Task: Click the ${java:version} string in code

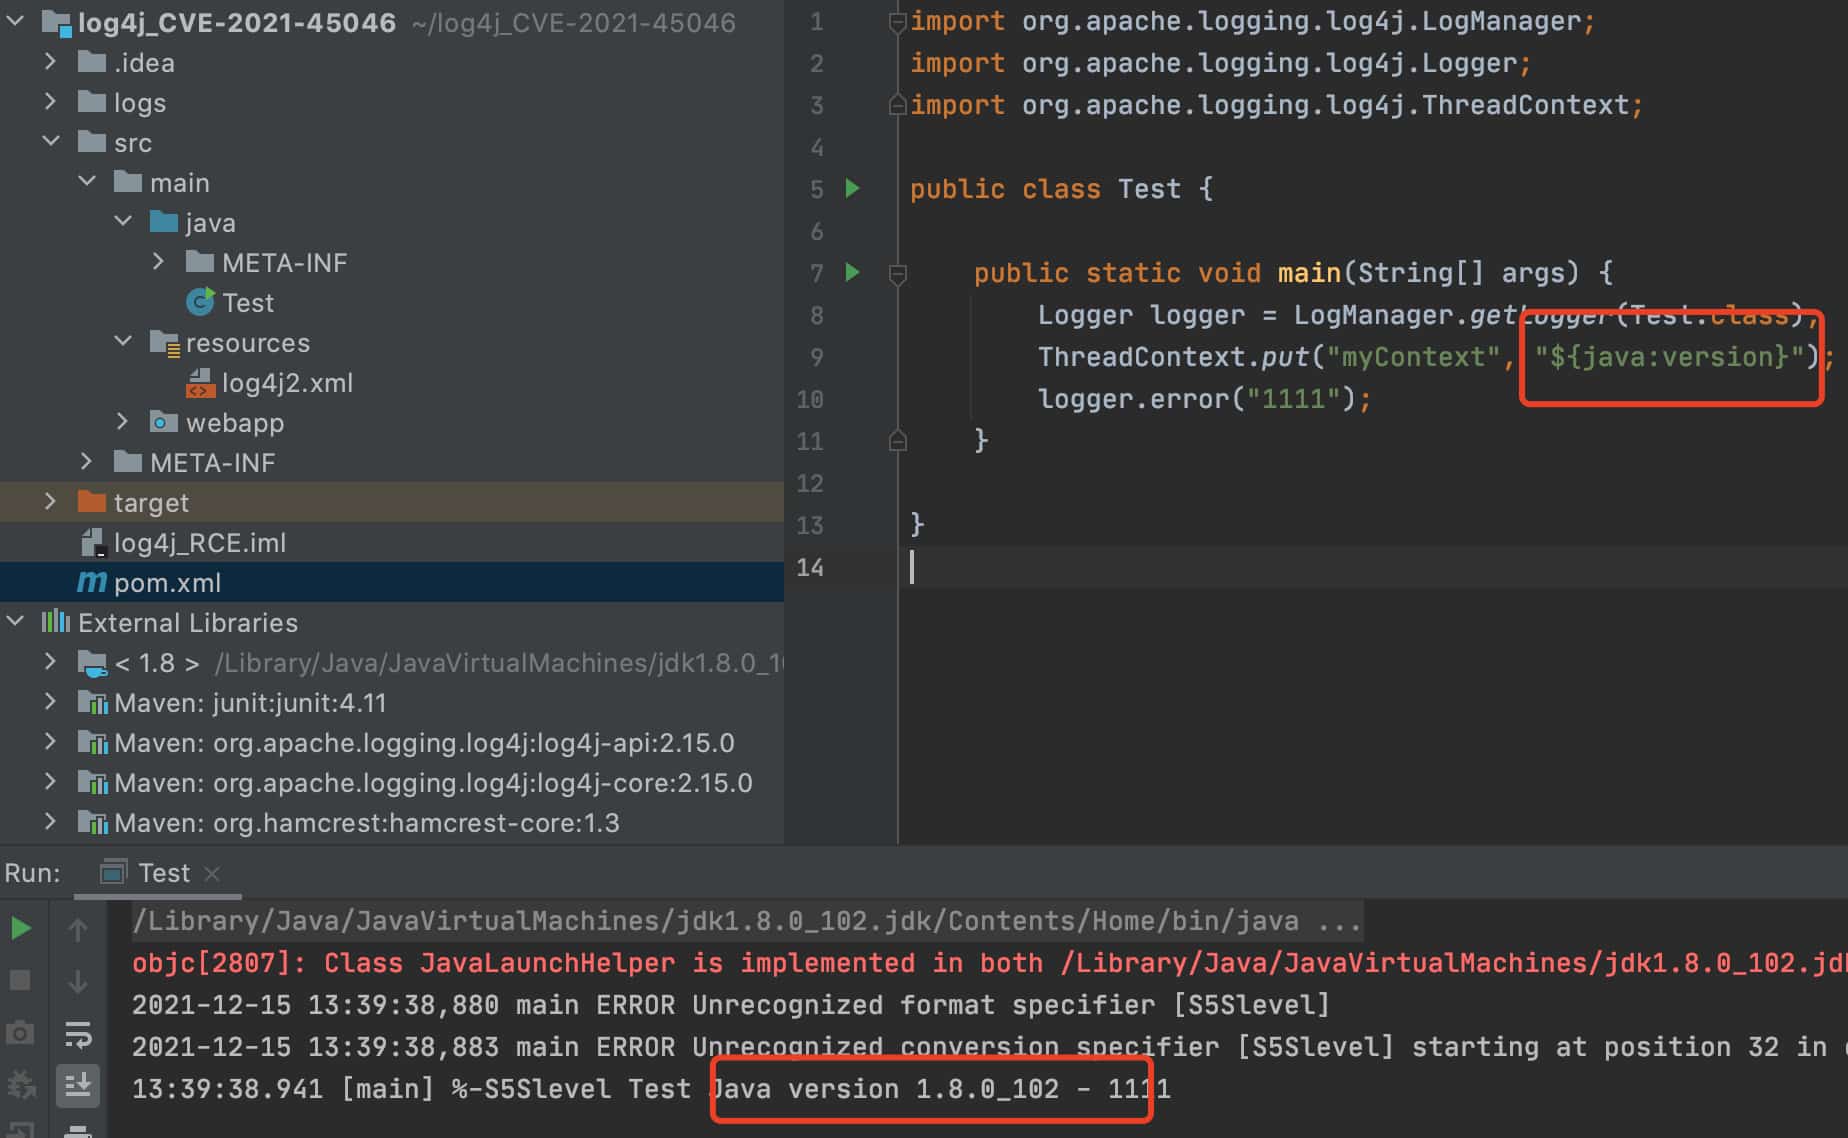Action: click(1668, 357)
